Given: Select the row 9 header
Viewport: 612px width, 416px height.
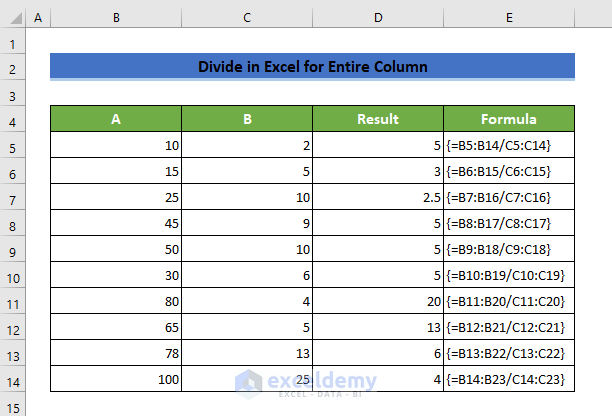Looking at the screenshot, I should coord(13,251).
